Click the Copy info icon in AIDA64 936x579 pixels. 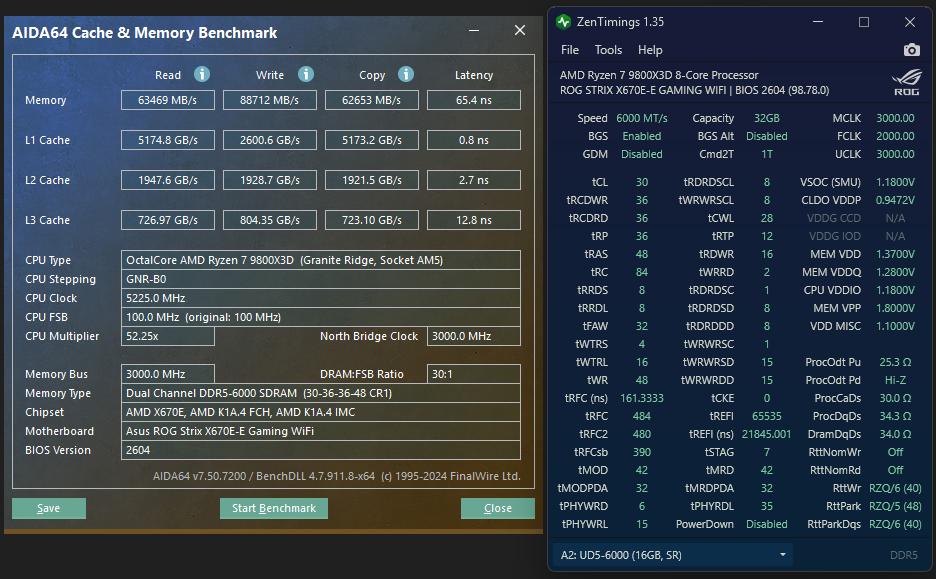point(406,74)
